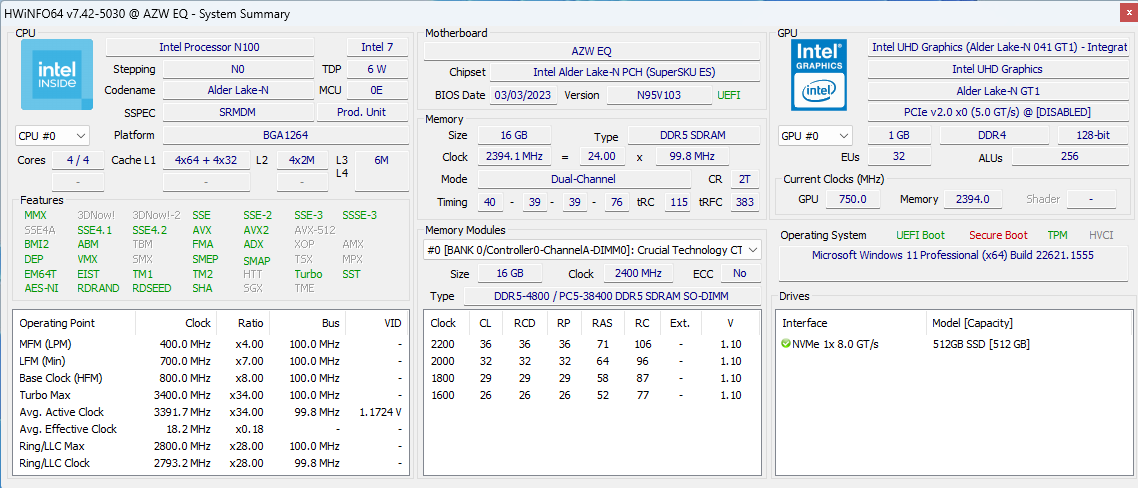Click the Prod. Unit field
The height and width of the screenshot is (488, 1138).
point(362,113)
